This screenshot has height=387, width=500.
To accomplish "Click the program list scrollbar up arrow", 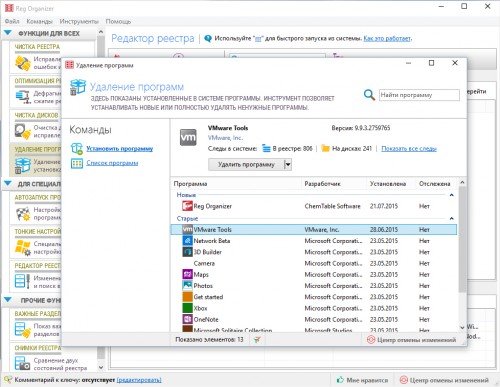I will tap(462, 182).
